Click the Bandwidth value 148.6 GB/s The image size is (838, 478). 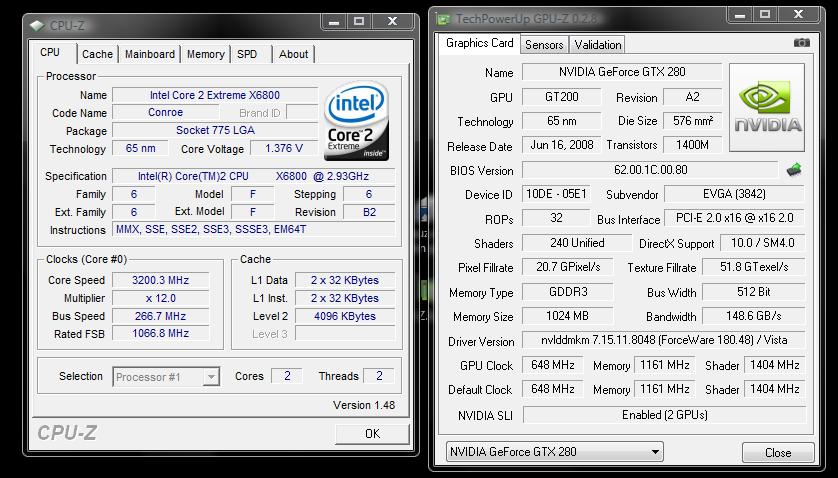[754, 316]
